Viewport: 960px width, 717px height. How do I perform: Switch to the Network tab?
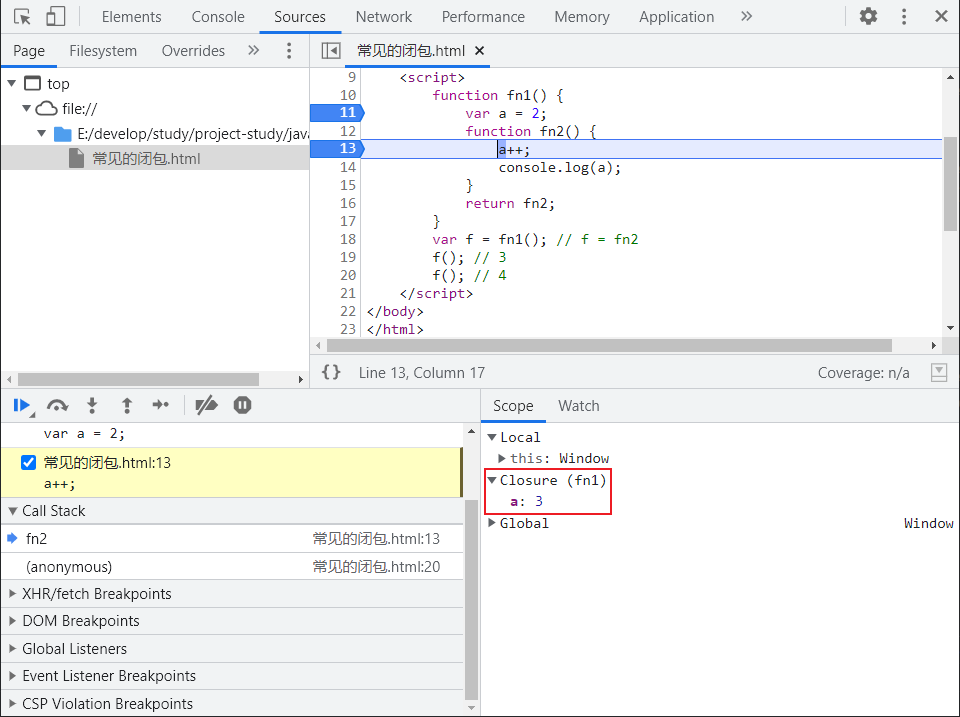(384, 17)
